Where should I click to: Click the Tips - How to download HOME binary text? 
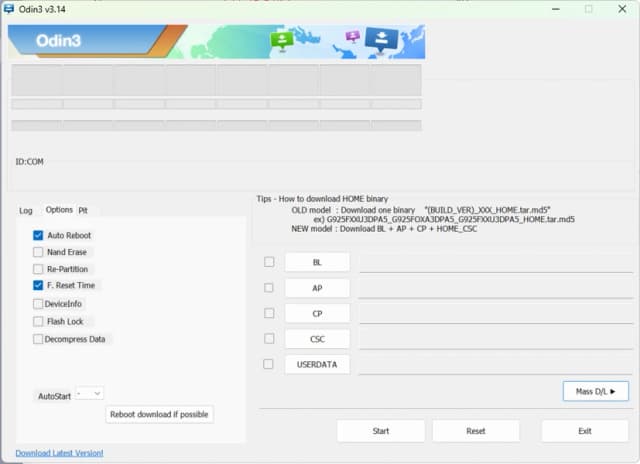322,199
